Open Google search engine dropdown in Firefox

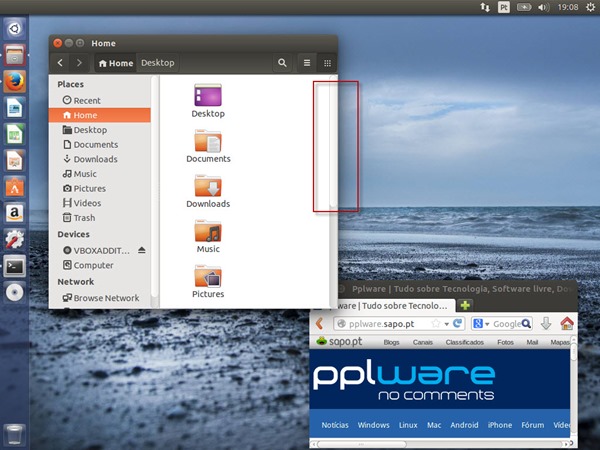coord(480,324)
